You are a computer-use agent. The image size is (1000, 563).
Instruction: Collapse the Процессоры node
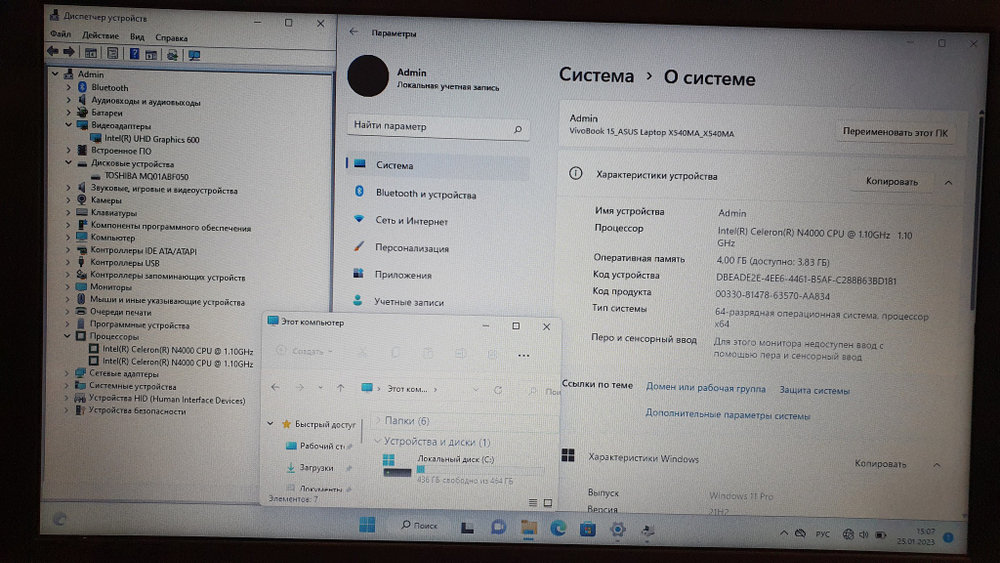(68, 336)
